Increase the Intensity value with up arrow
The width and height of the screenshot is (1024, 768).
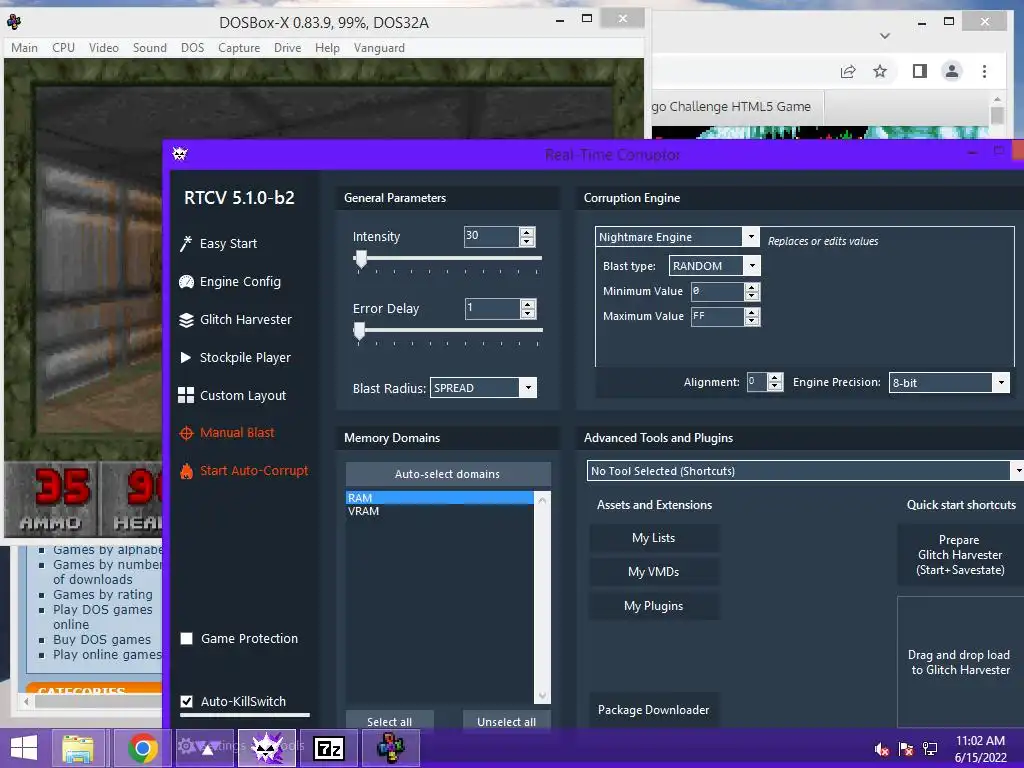[x=527, y=231]
